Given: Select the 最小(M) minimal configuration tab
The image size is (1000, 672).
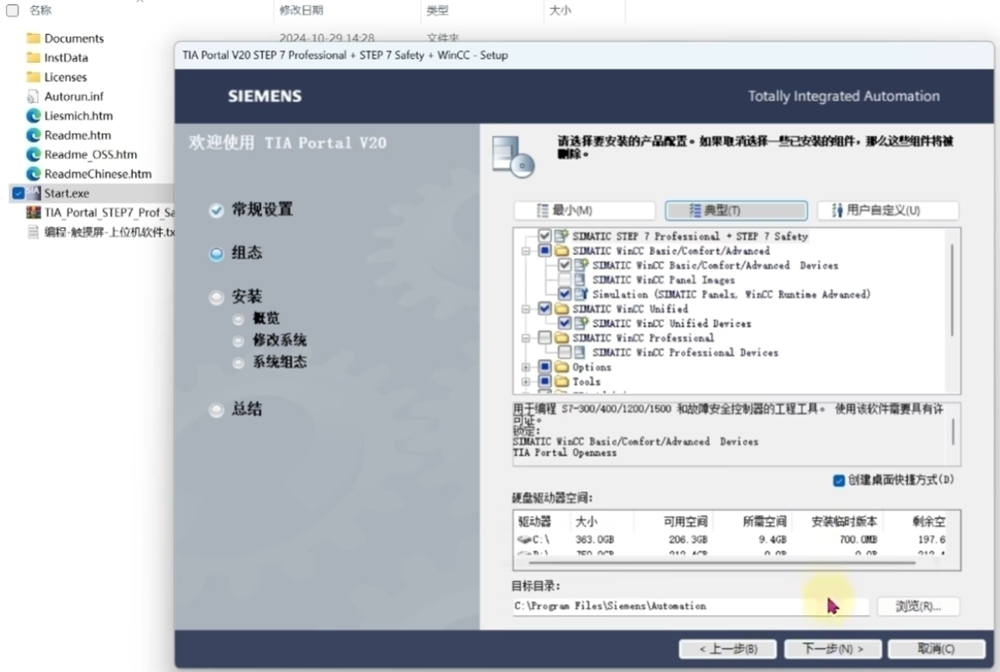Looking at the screenshot, I should click(585, 210).
